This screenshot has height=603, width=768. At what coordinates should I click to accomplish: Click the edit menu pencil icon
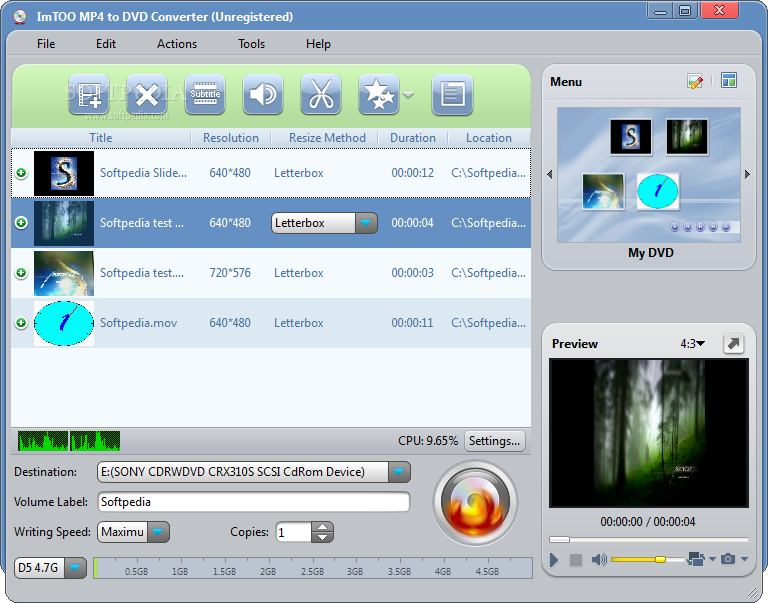695,81
